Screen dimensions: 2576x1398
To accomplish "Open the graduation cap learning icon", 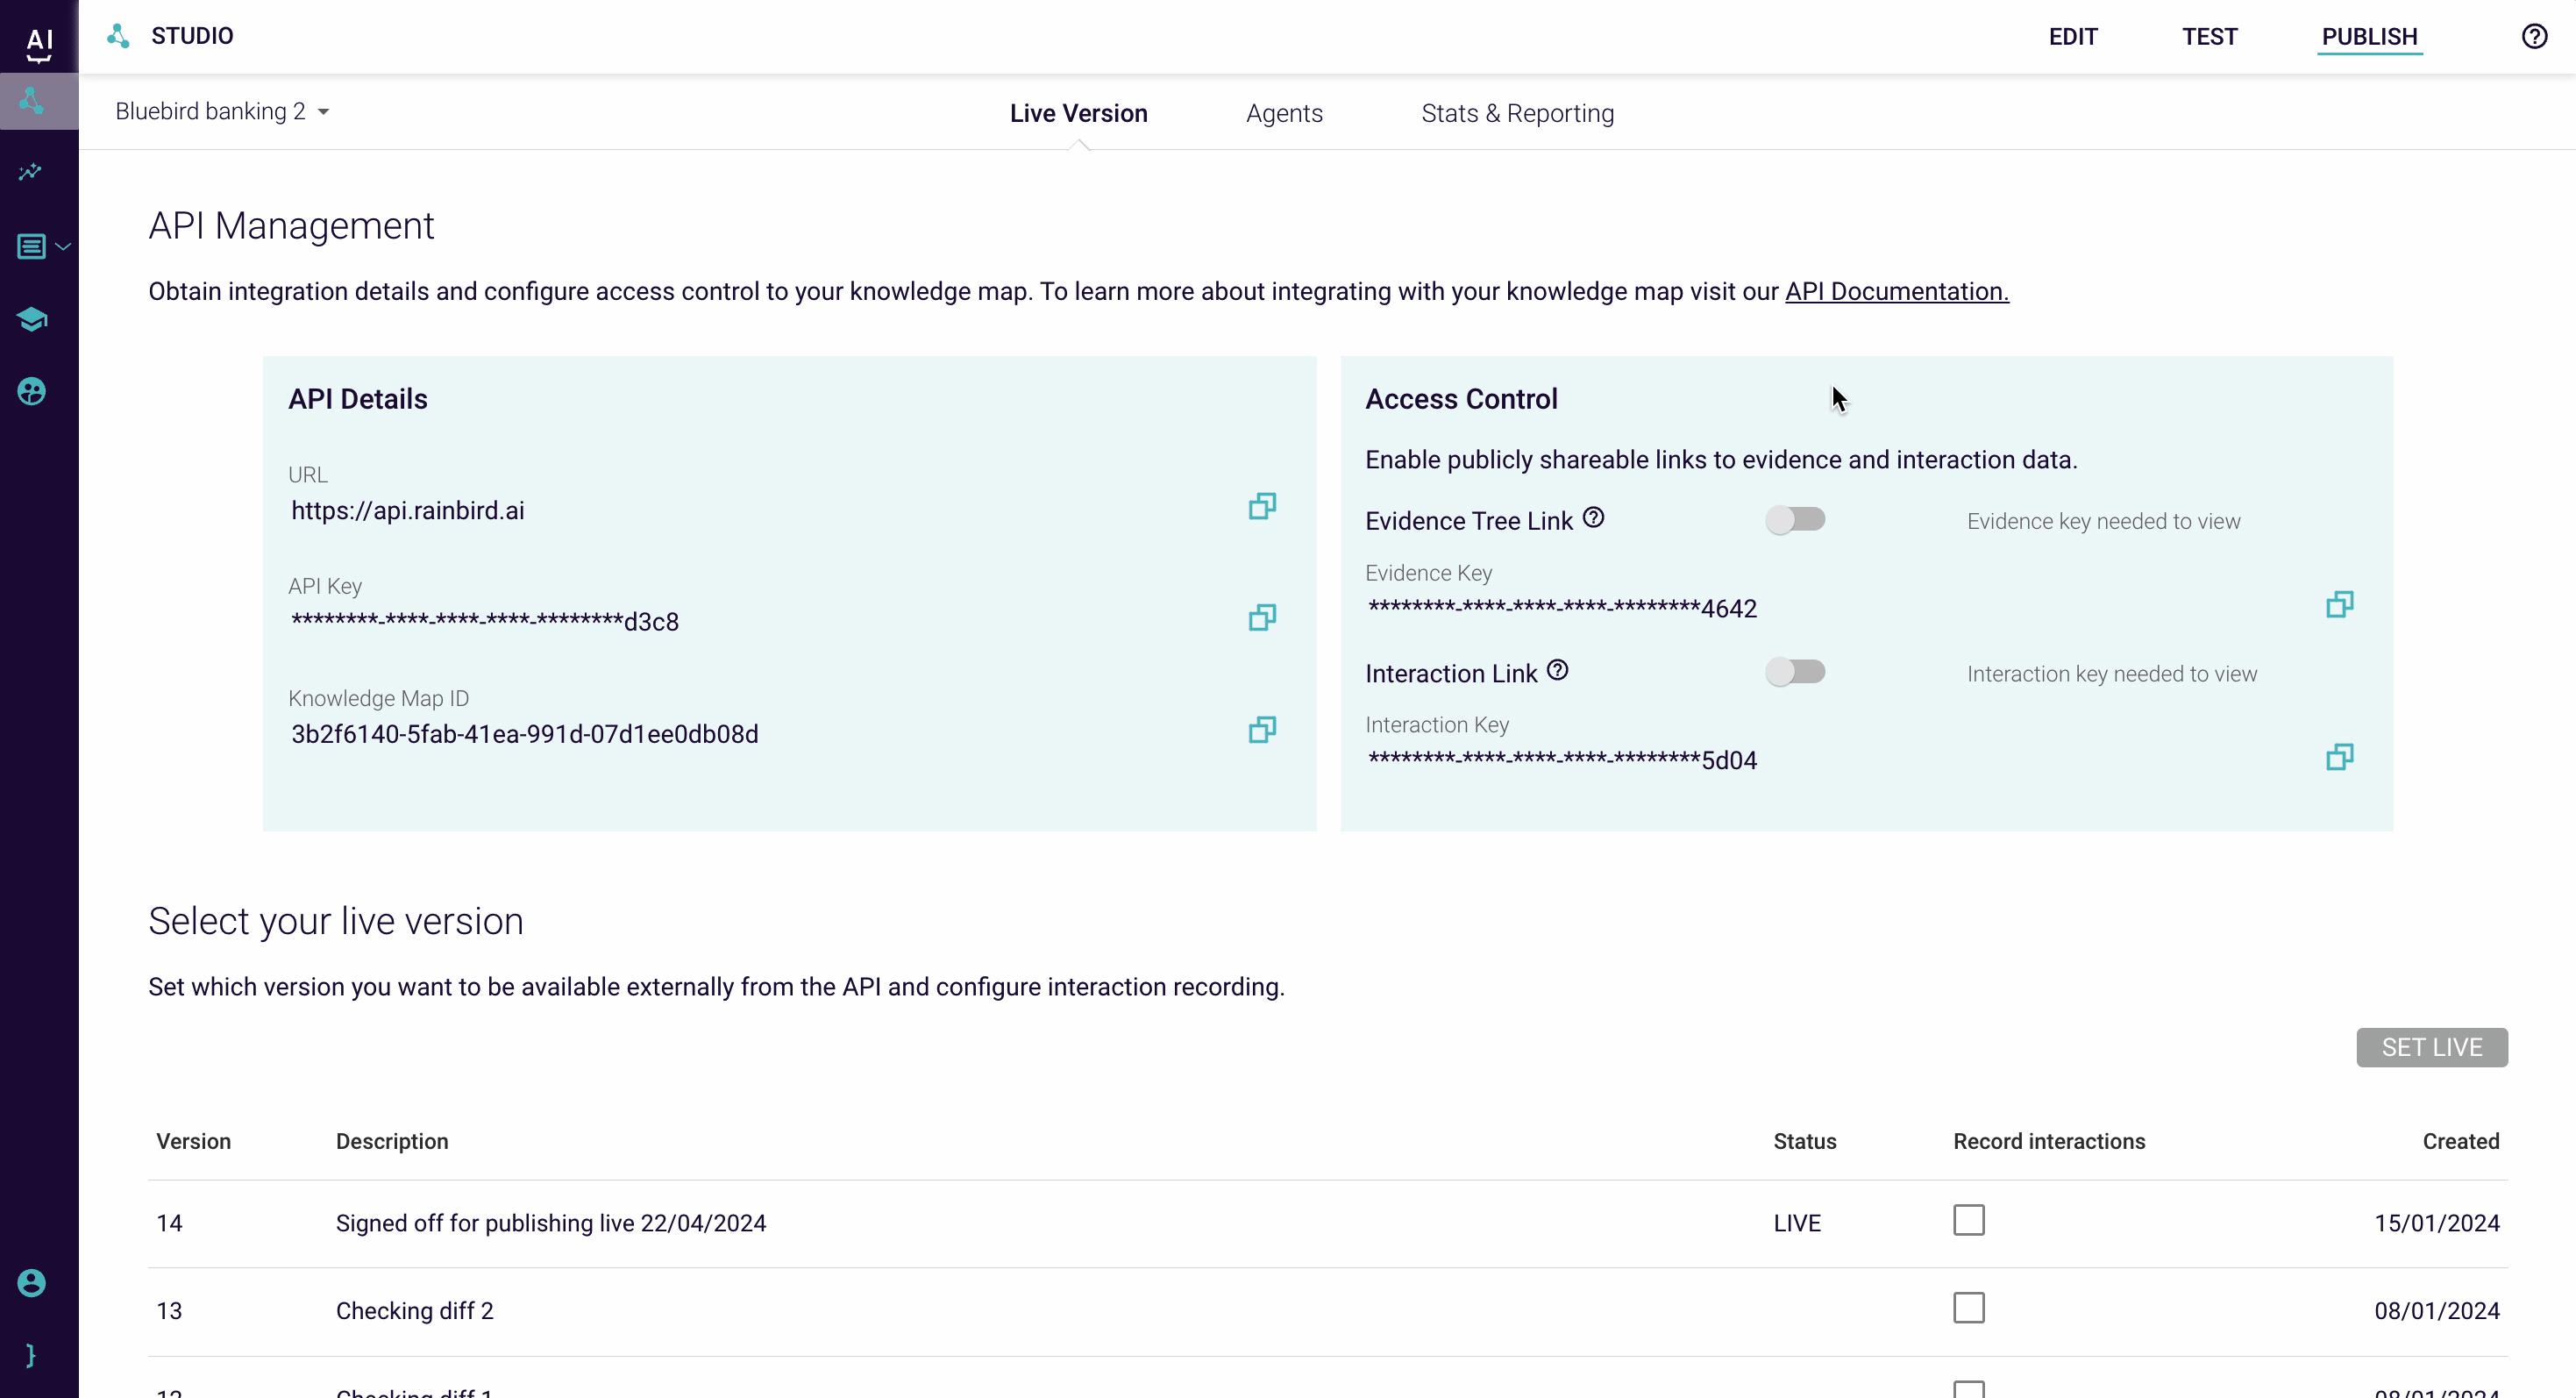I will point(32,319).
